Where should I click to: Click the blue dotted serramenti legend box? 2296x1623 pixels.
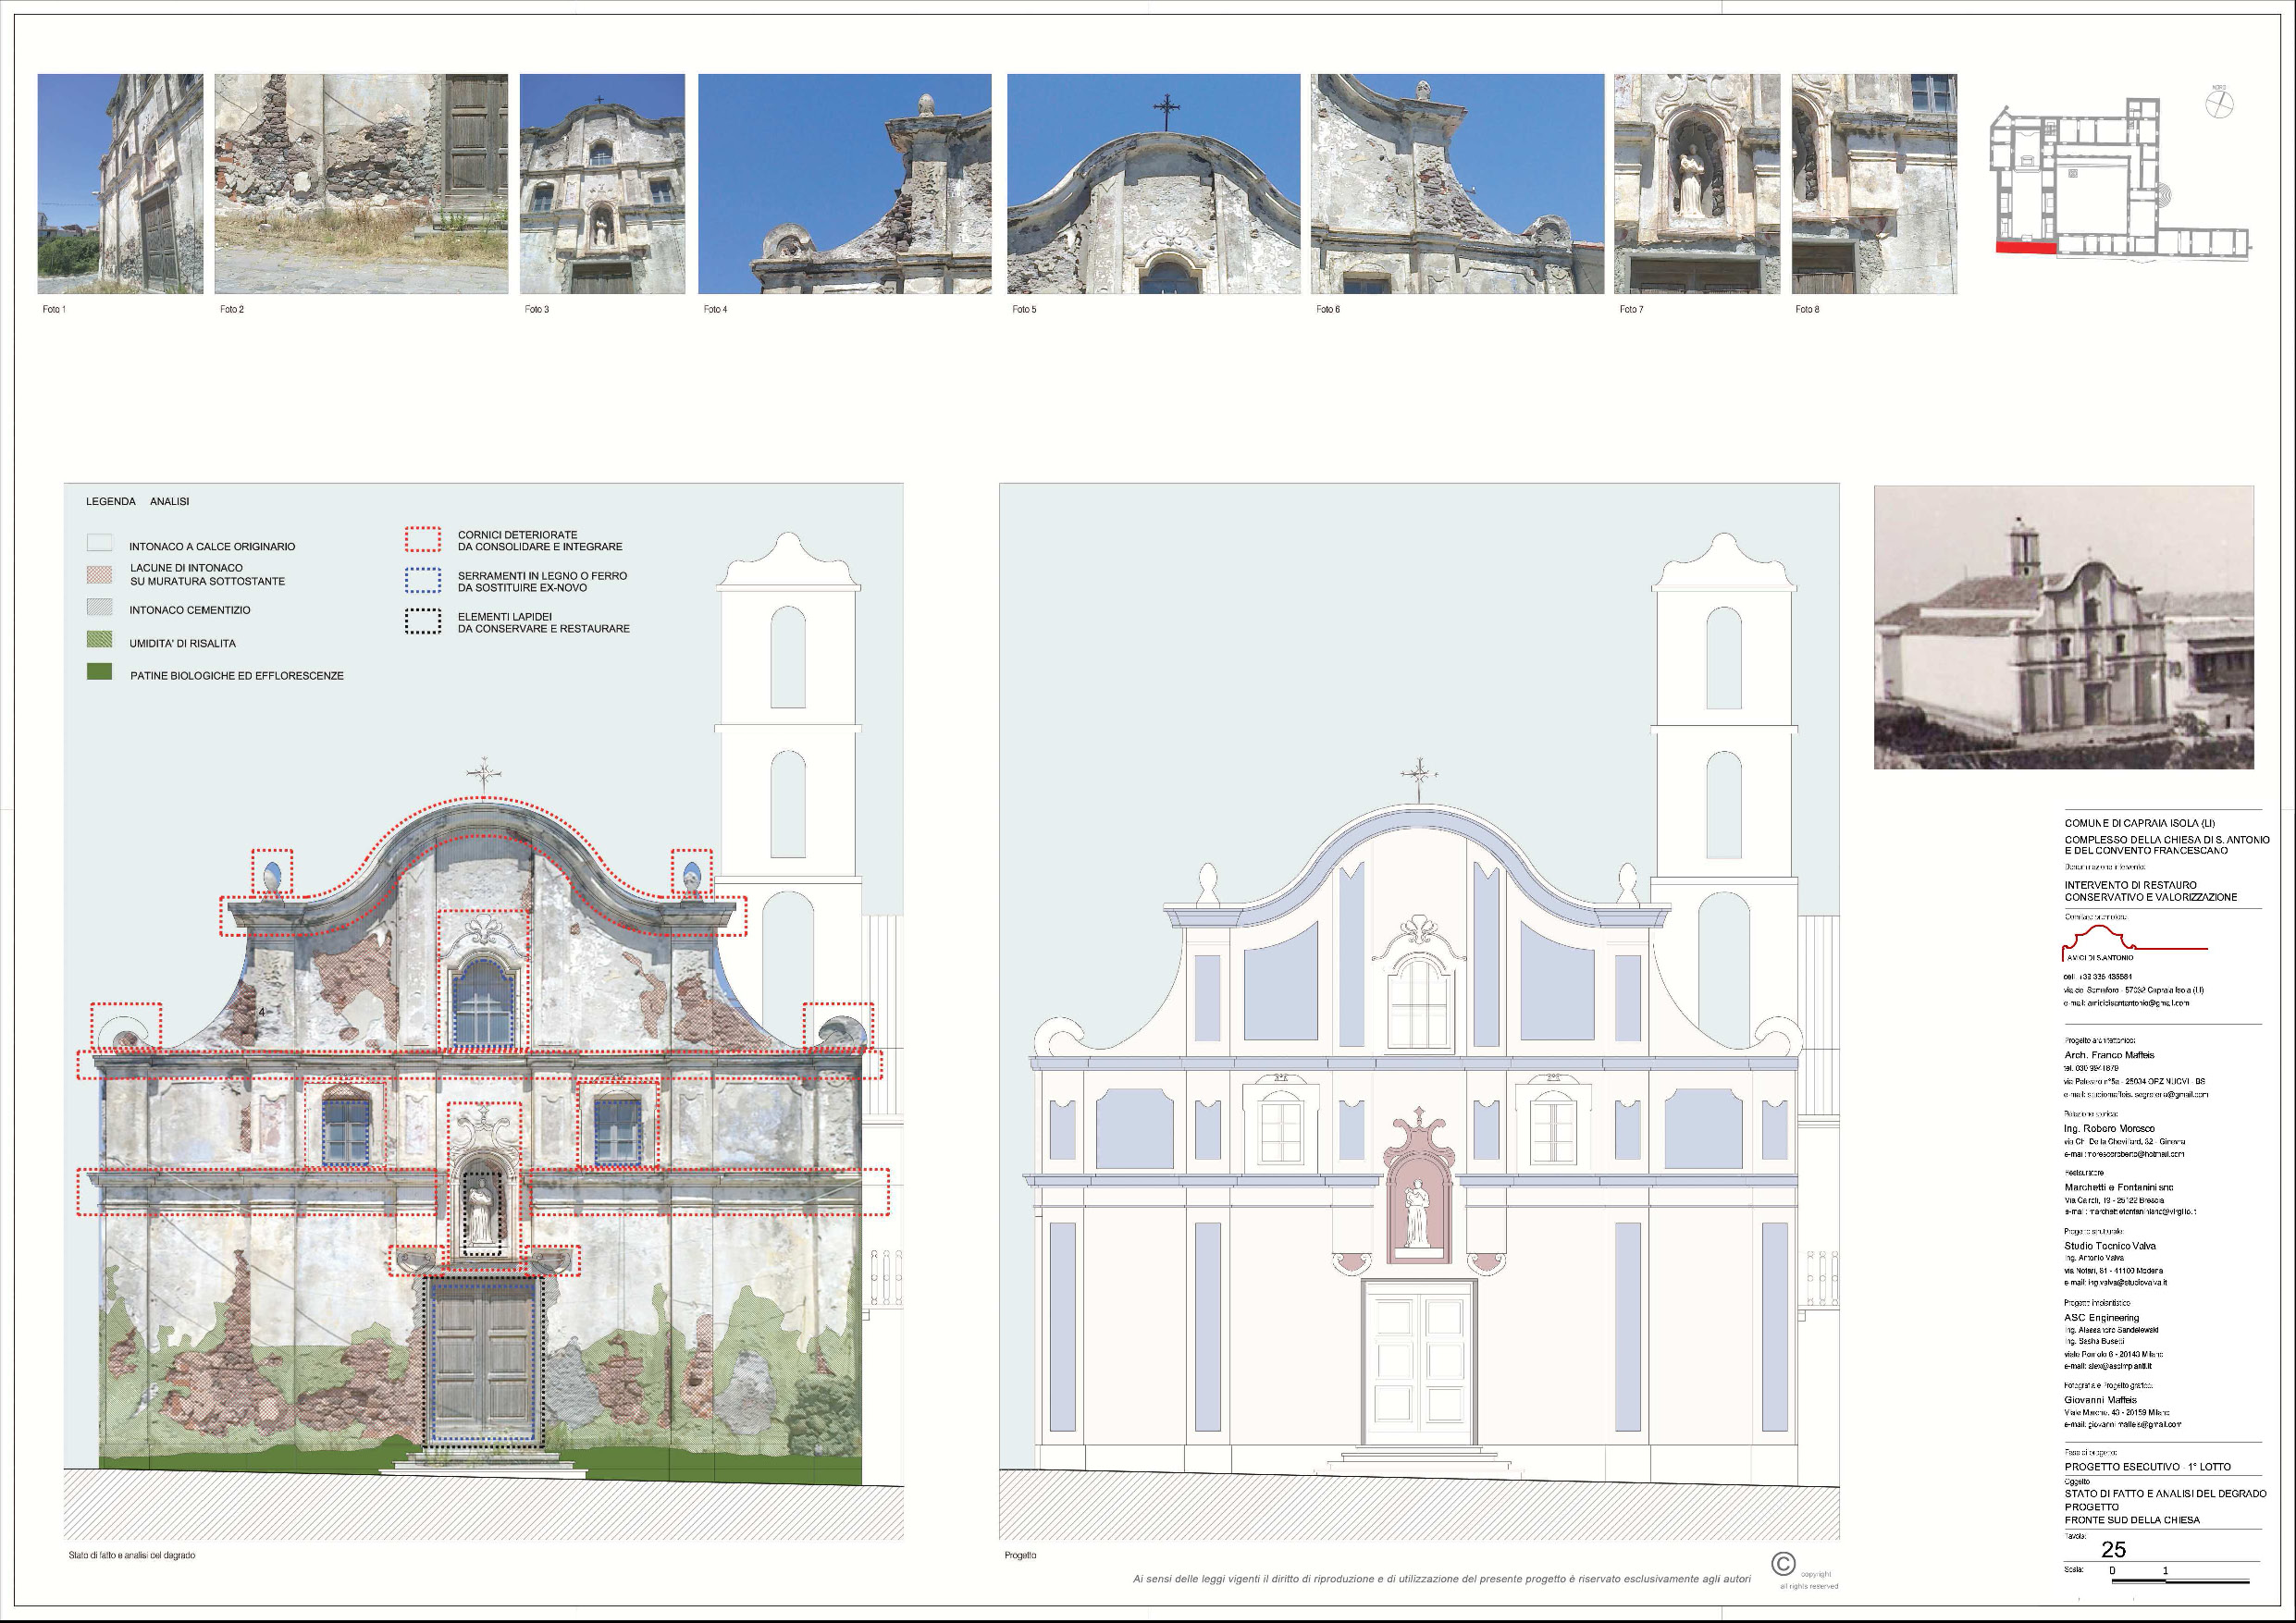click(422, 581)
